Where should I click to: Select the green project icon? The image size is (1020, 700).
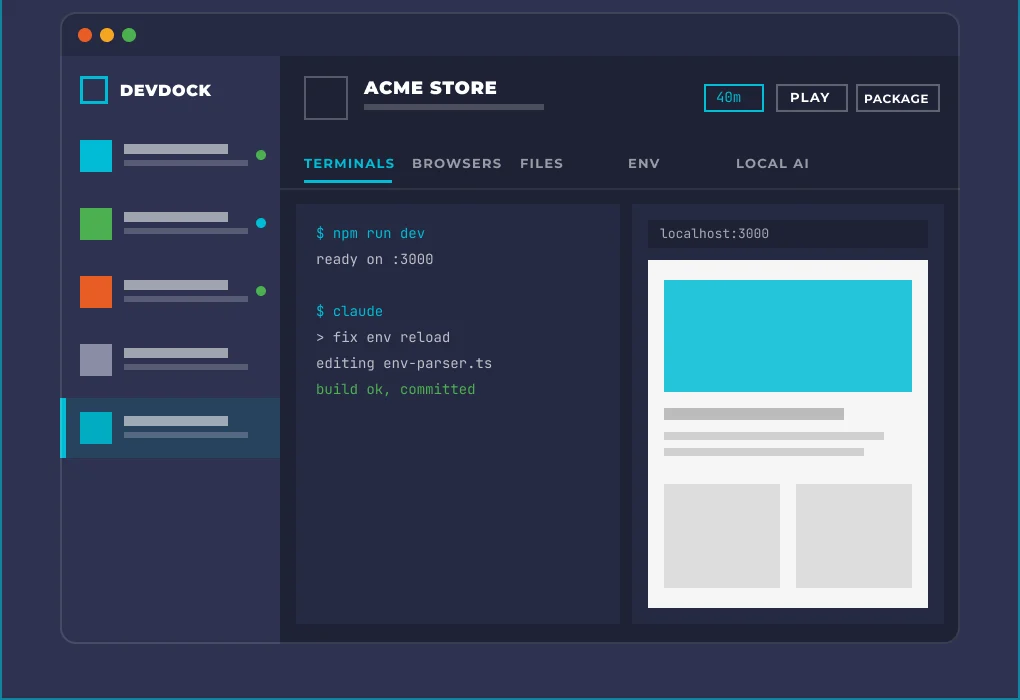tap(96, 224)
